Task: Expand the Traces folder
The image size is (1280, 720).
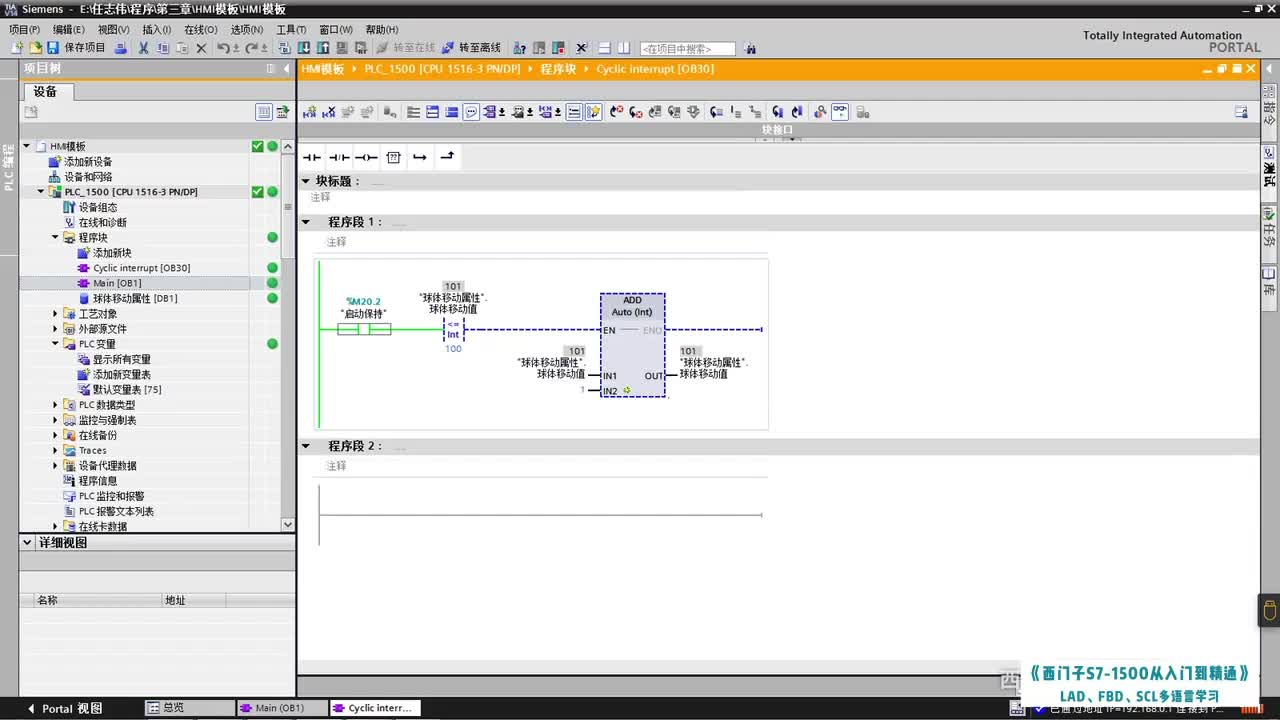Action: pos(56,451)
